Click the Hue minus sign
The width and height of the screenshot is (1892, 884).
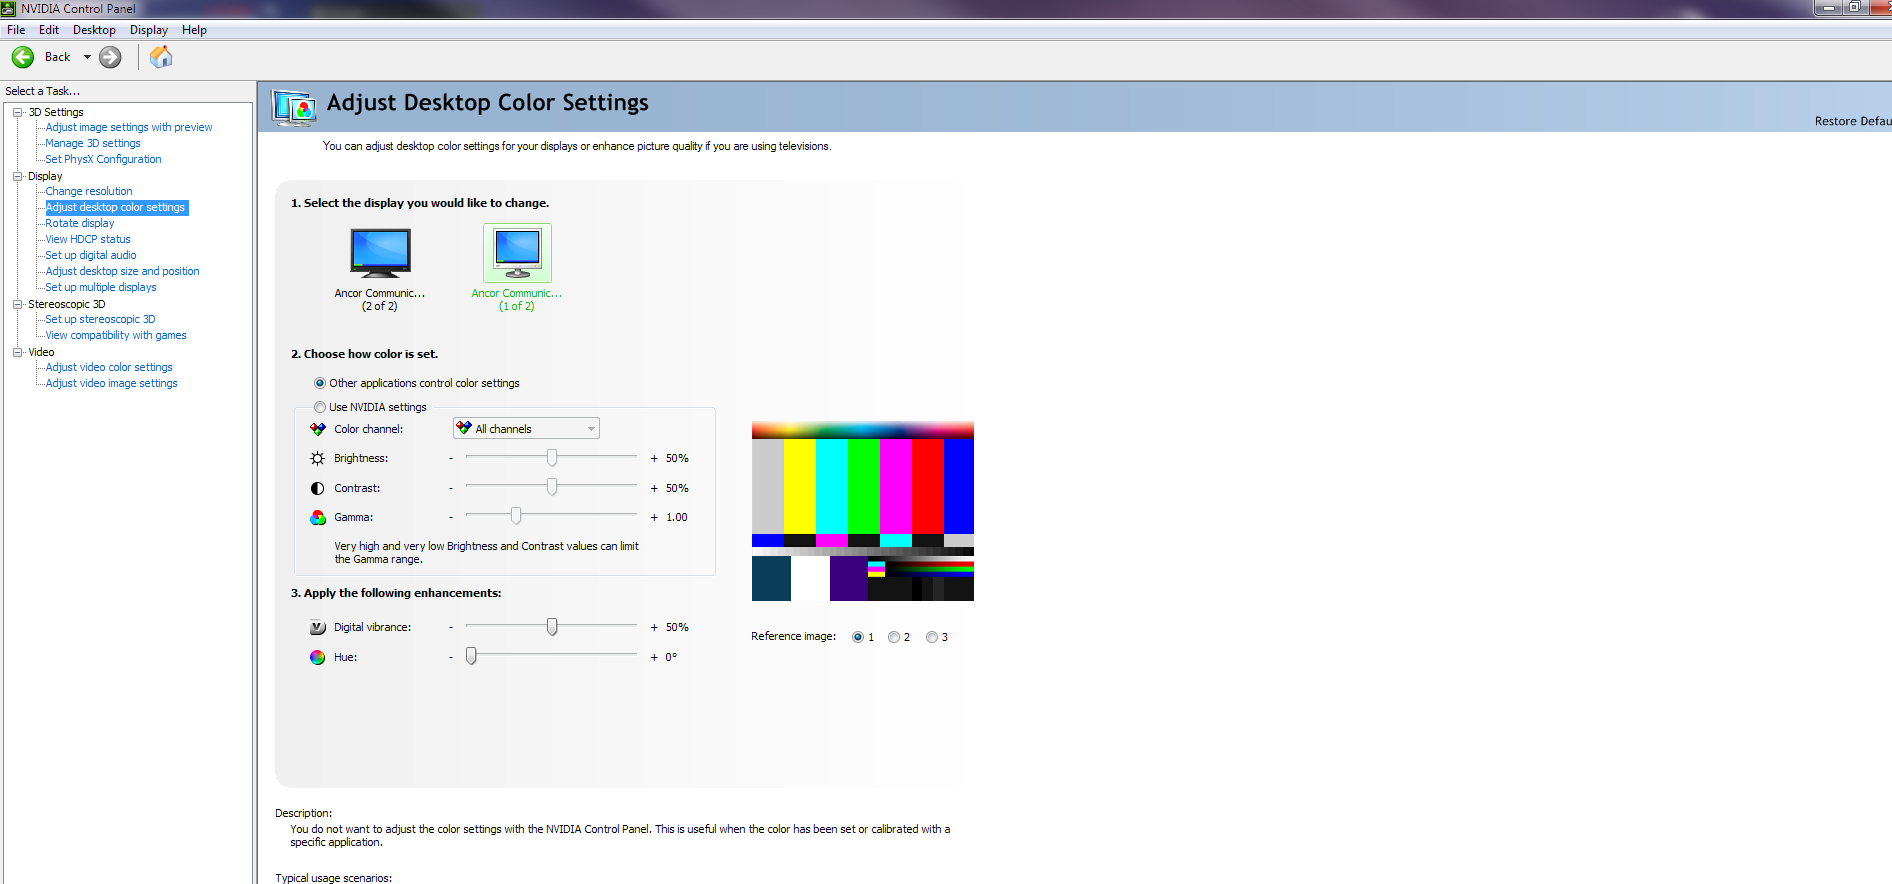(x=451, y=657)
